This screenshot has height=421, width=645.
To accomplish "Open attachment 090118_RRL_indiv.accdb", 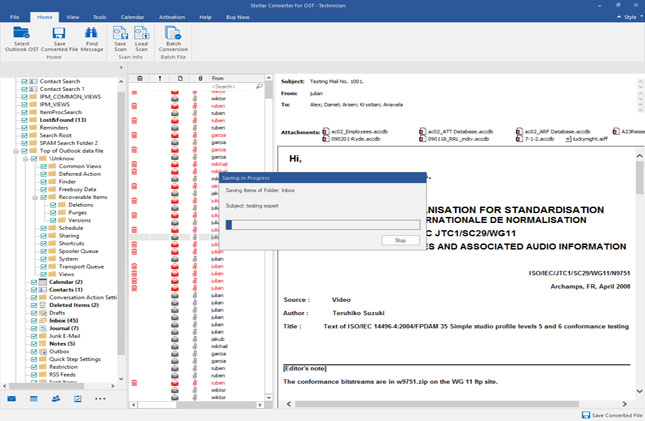I will coord(454,139).
